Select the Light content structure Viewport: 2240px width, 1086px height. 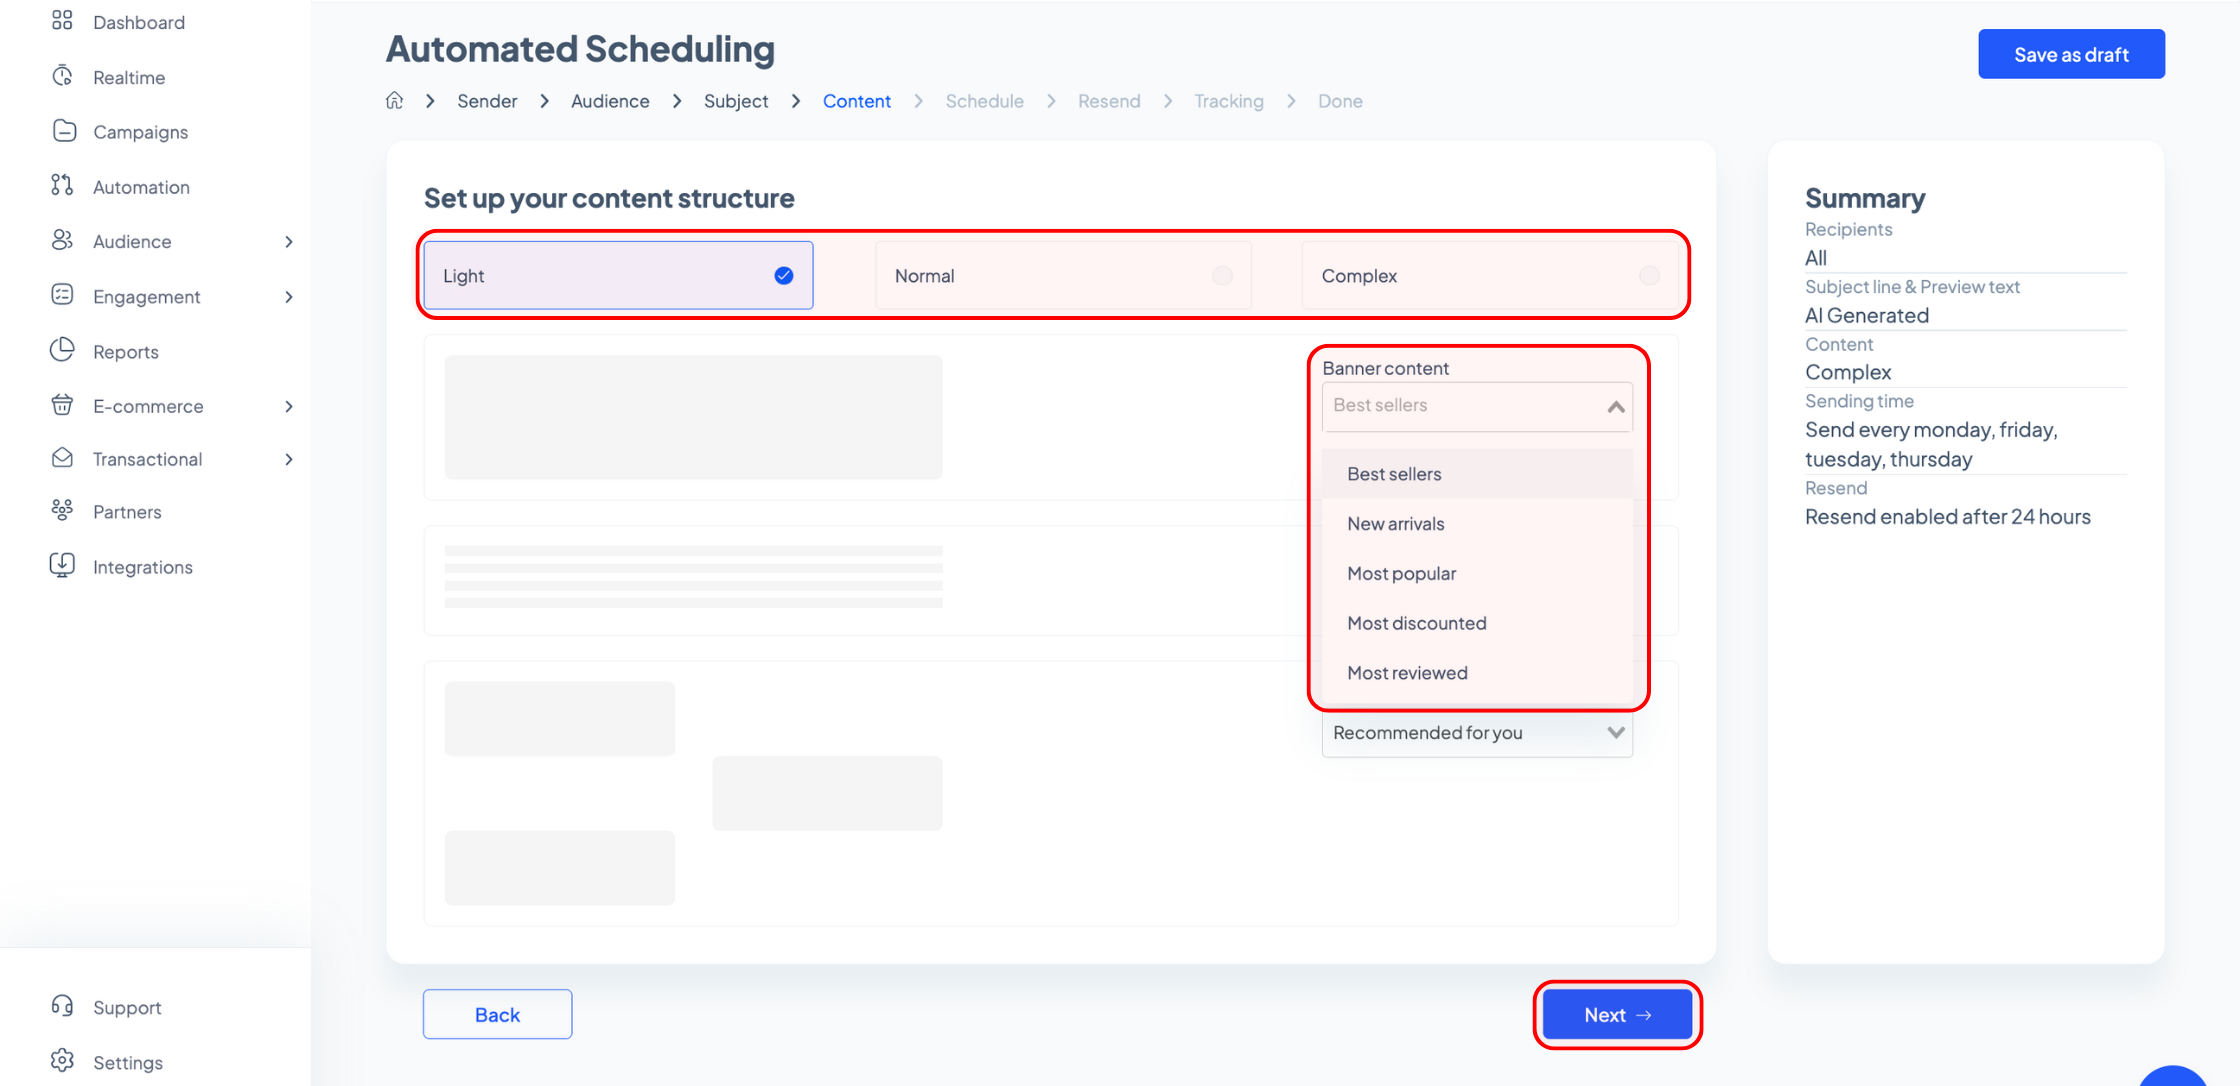[618, 275]
